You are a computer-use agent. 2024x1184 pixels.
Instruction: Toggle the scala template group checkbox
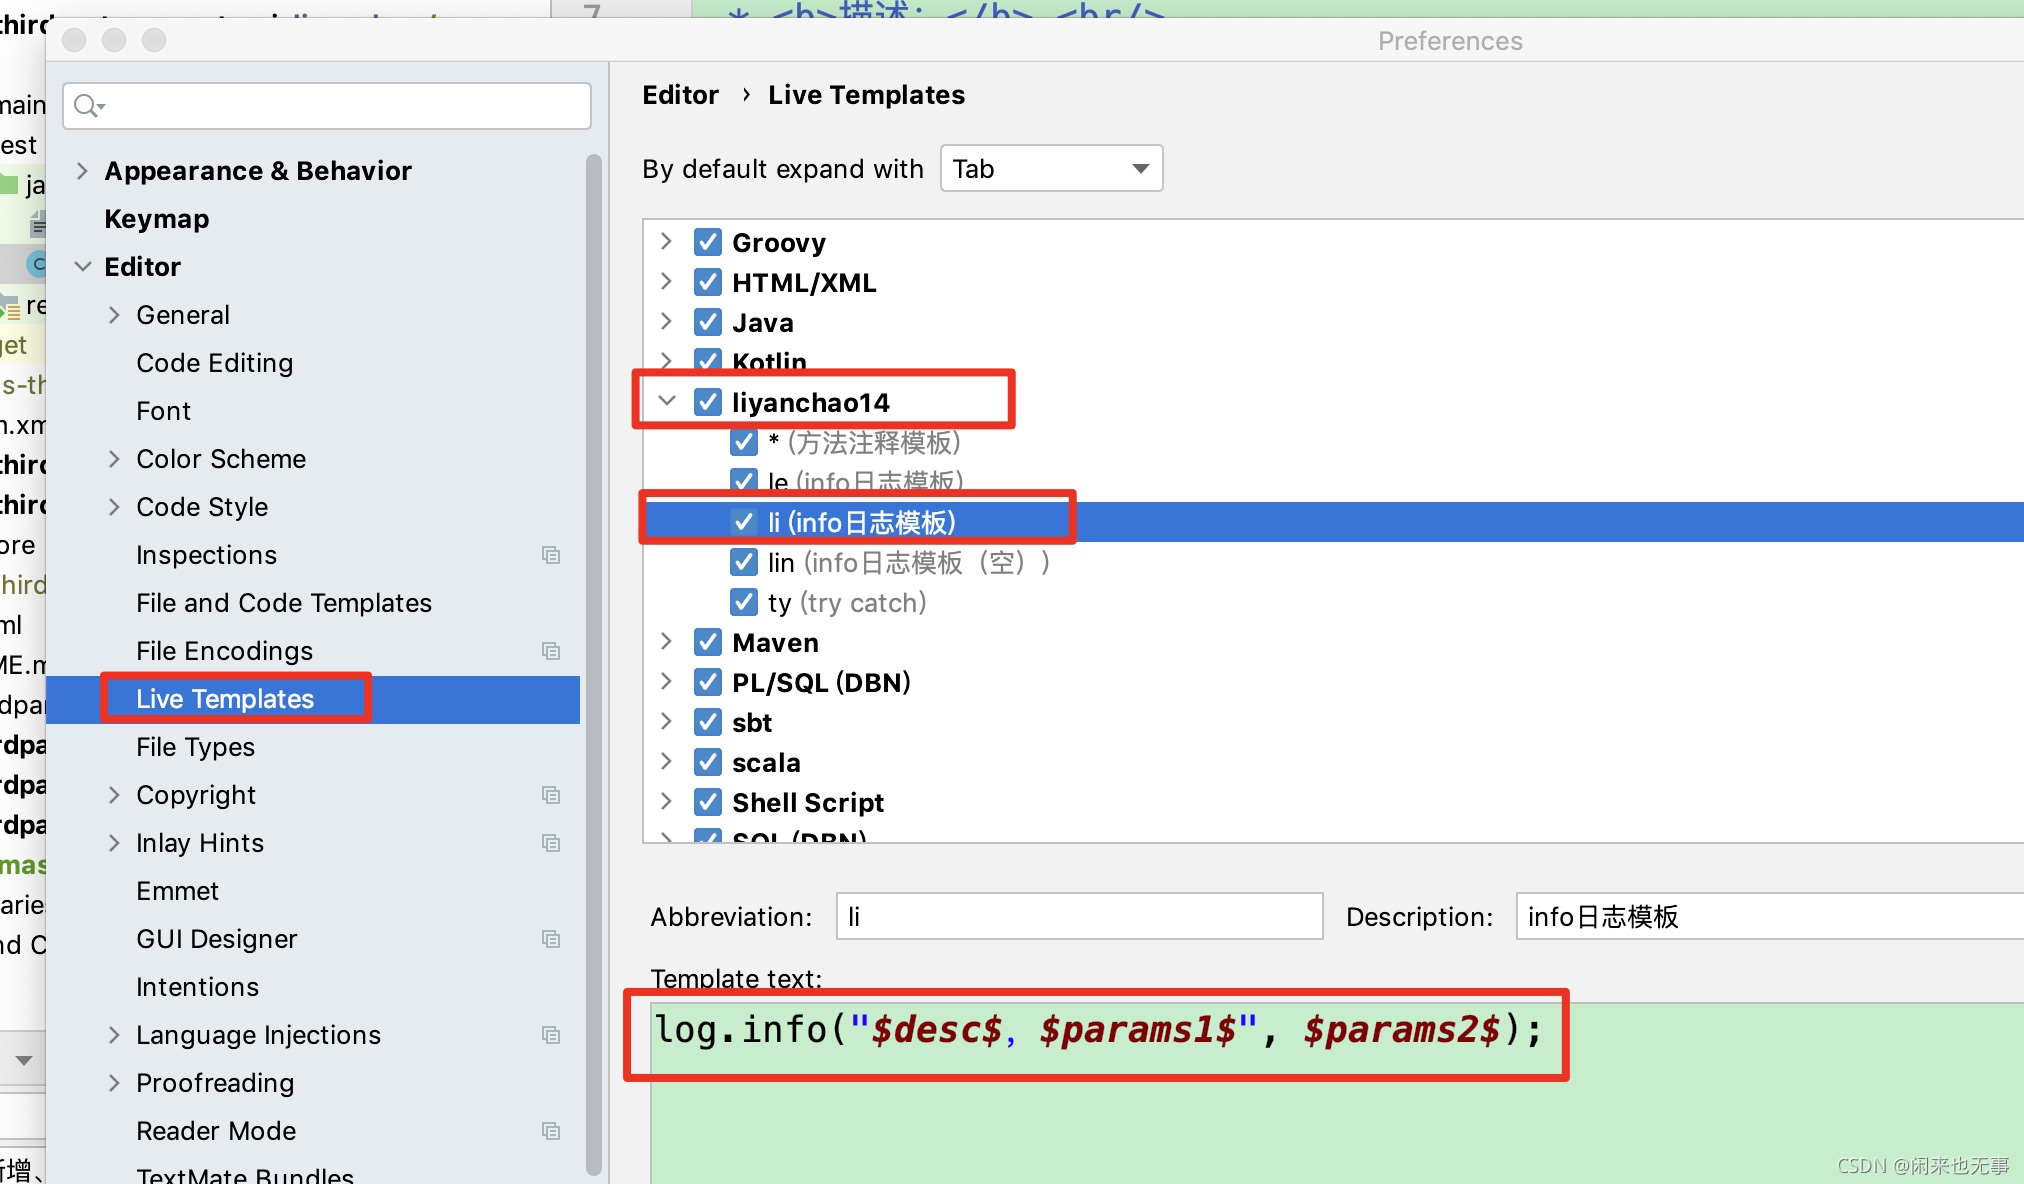708,762
